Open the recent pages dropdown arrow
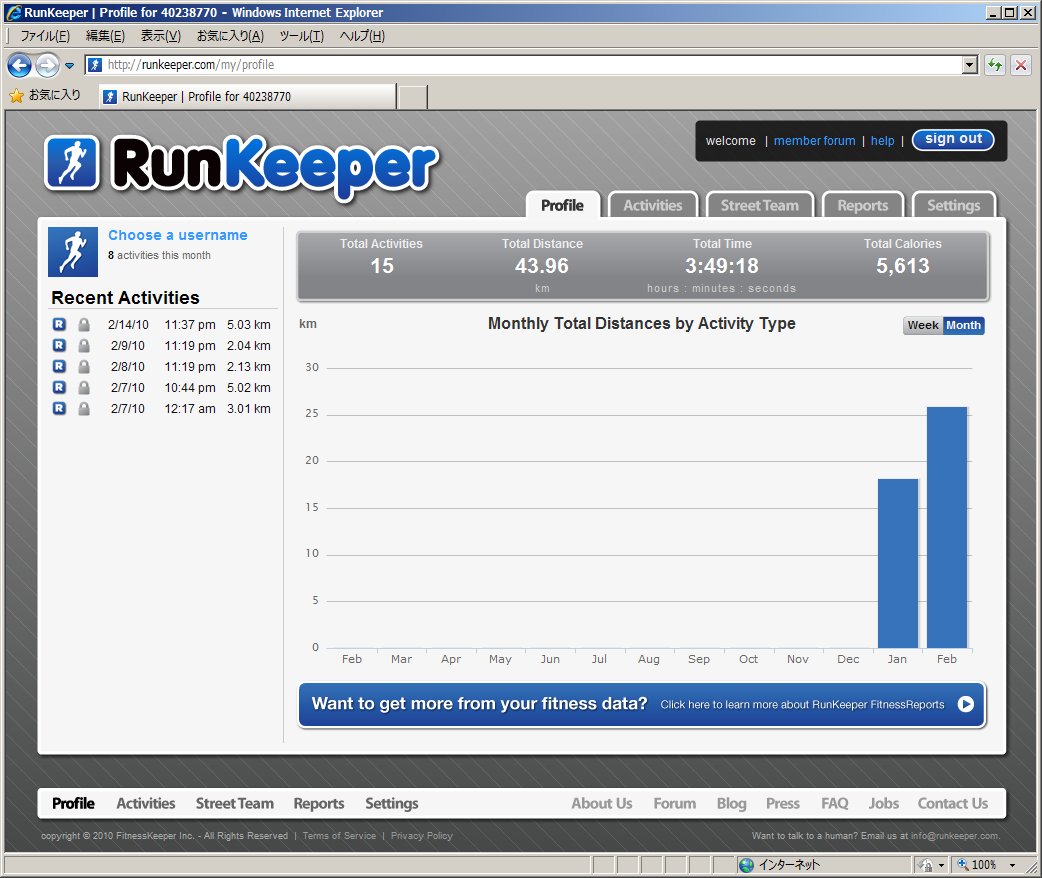Screen dimensions: 1042x878 tap(70, 66)
